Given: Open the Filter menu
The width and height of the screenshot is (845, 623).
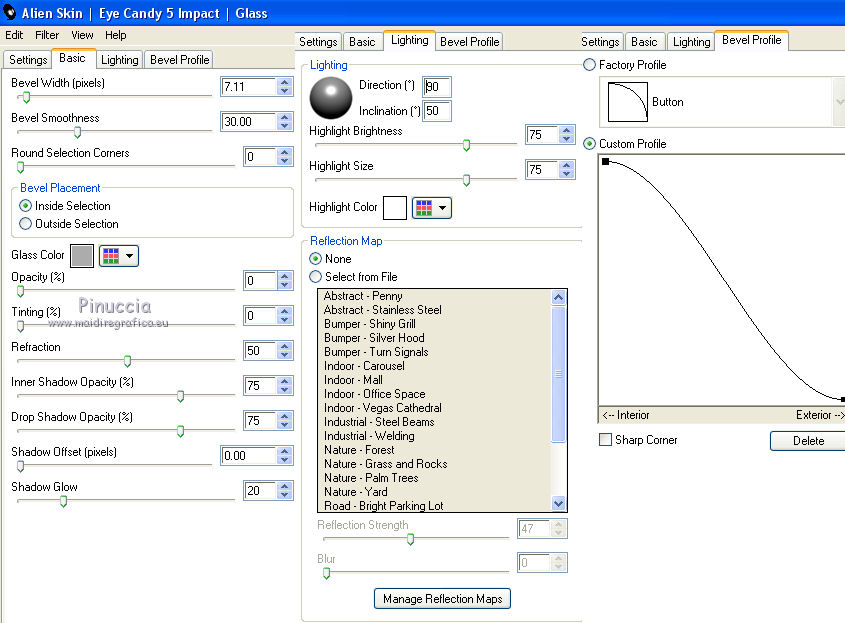Looking at the screenshot, I should tap(47, 35).
